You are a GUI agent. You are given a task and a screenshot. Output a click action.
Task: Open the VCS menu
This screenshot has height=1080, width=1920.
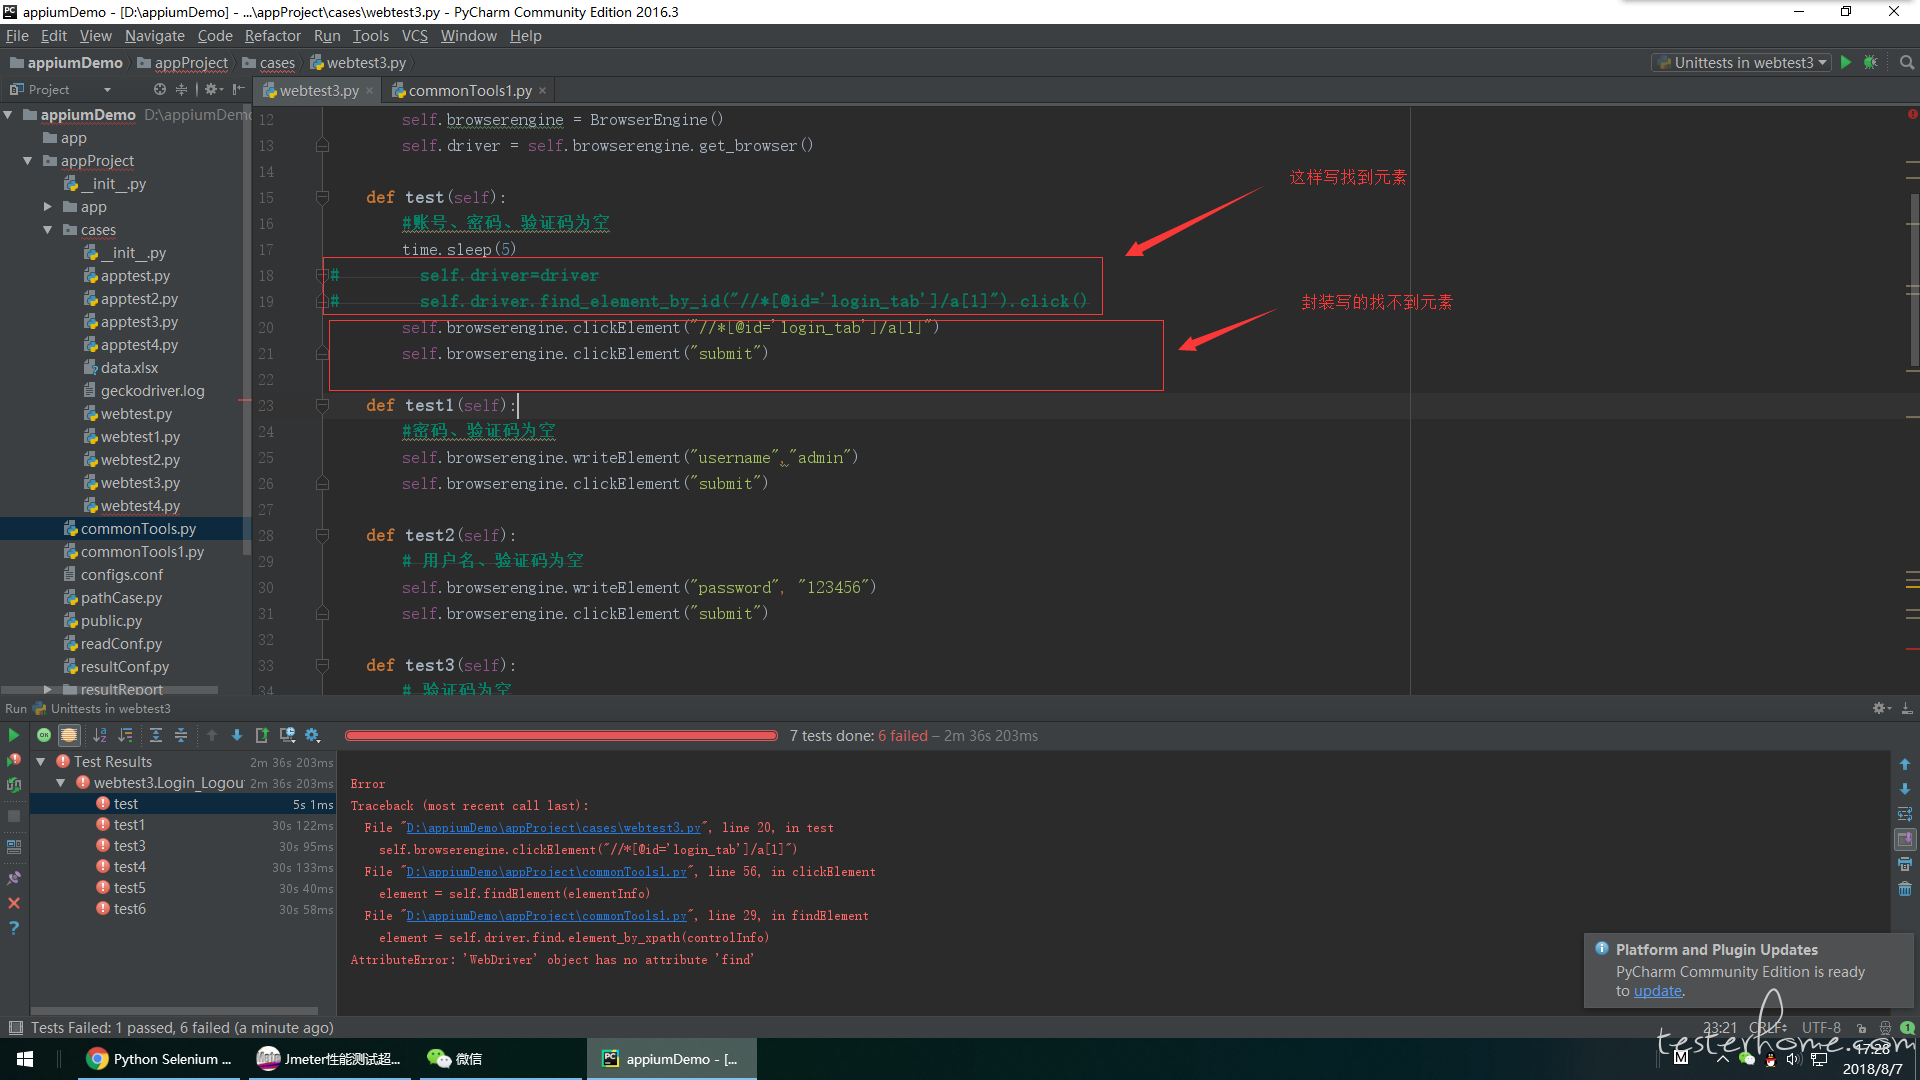[414, 36]
